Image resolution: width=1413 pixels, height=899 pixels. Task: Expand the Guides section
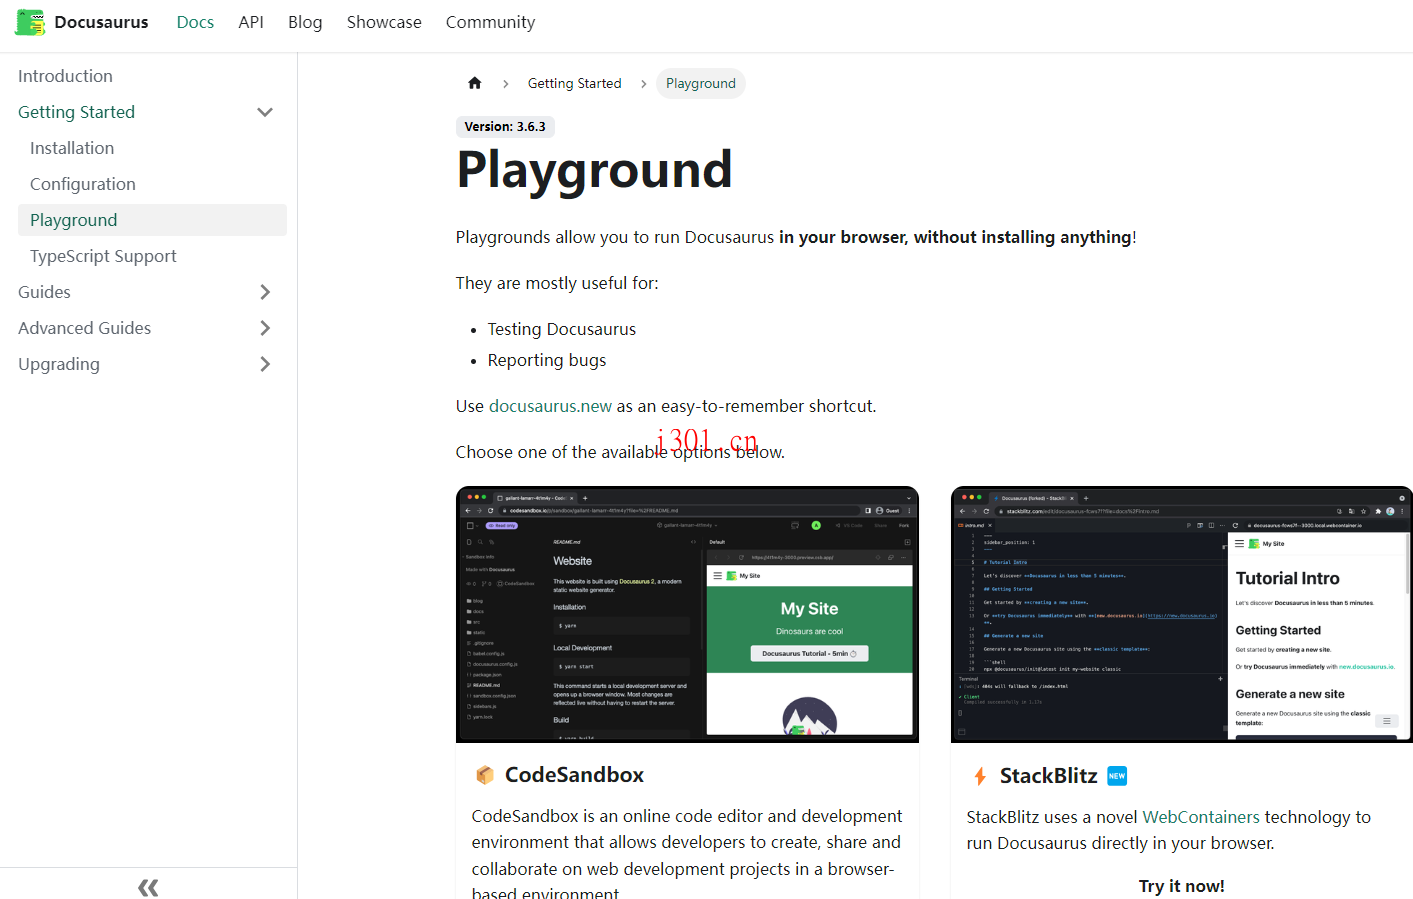coord(265,292)
